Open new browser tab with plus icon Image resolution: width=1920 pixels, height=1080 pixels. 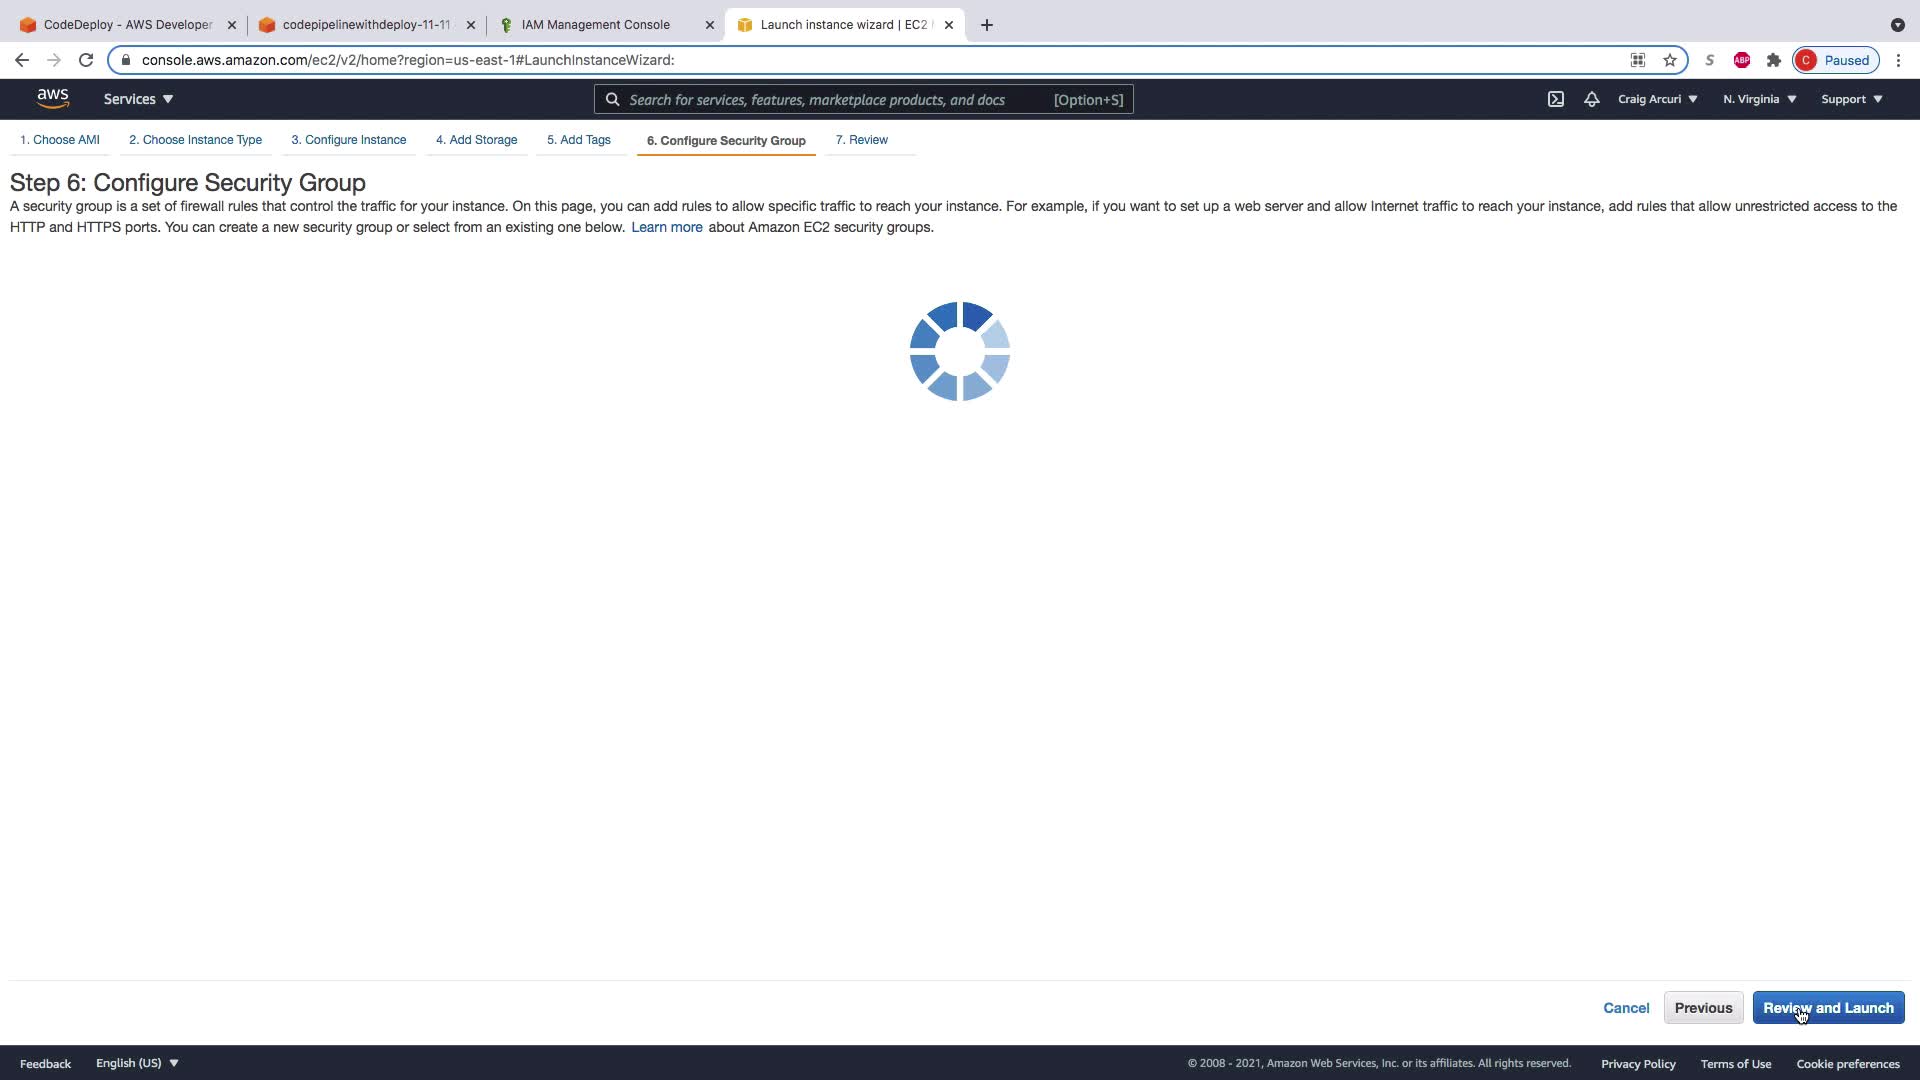[987, 25]
